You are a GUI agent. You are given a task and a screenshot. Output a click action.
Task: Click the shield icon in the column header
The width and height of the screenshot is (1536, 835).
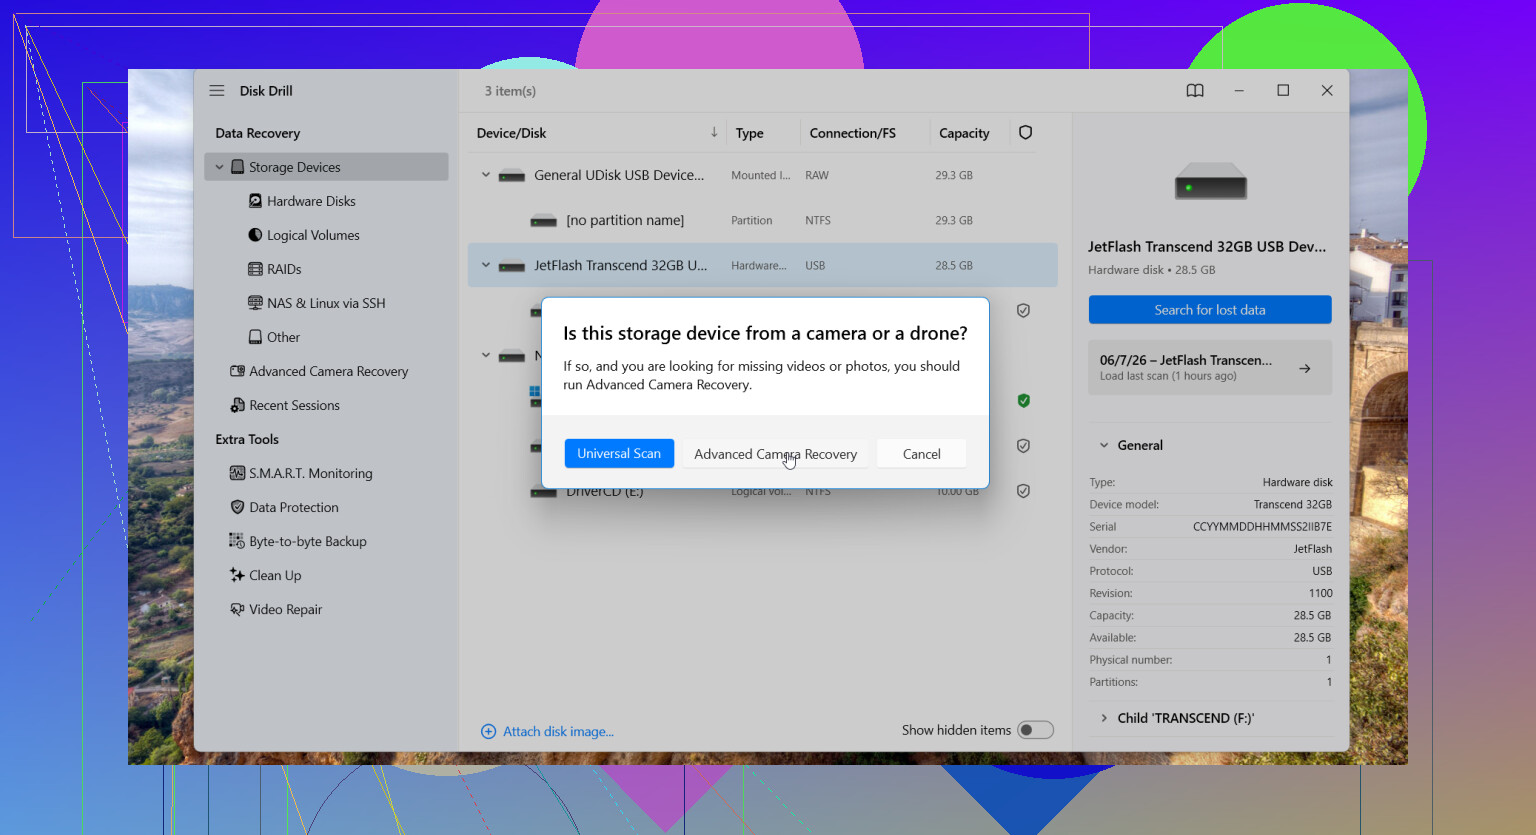[1025, 133]
